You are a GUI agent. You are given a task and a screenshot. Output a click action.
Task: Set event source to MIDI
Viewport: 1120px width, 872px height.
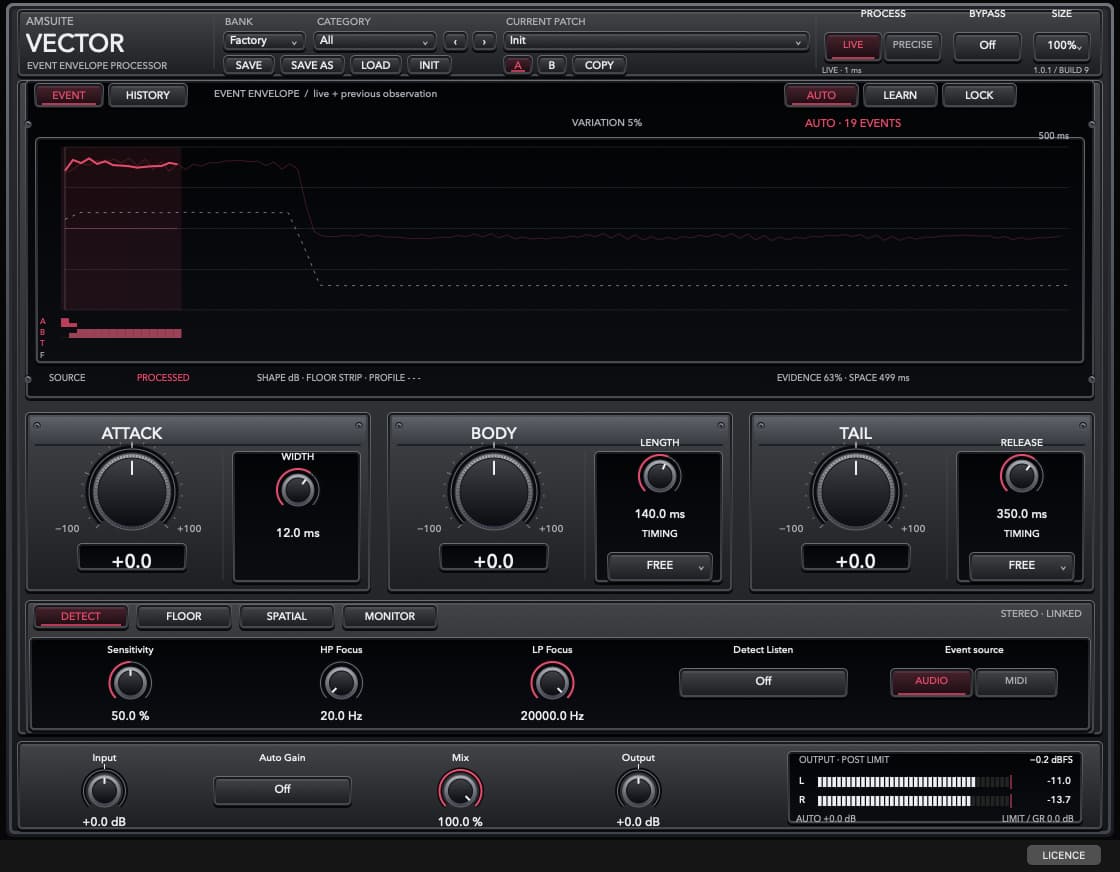[x=1016, y=681]
